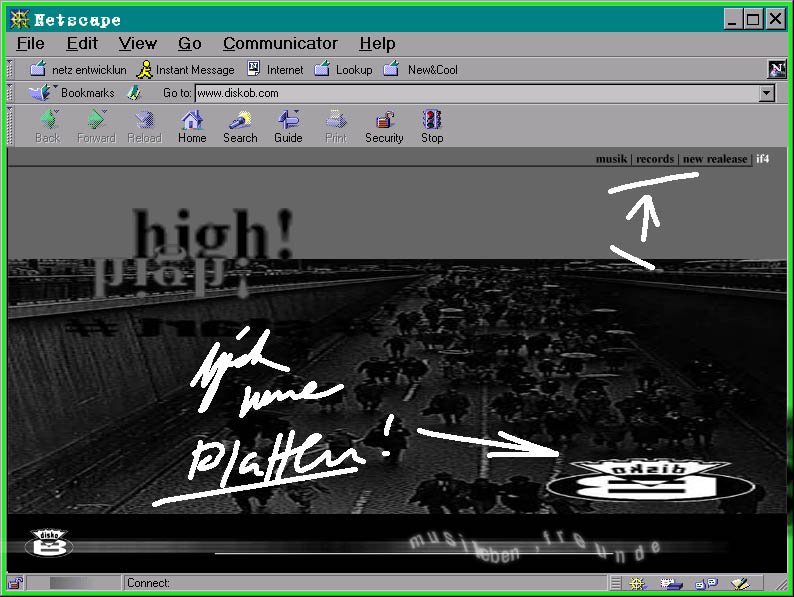This screenshot has width=794, height=597.
Task: Open the Guide toolbar button
Action: (x=288, y=126)
